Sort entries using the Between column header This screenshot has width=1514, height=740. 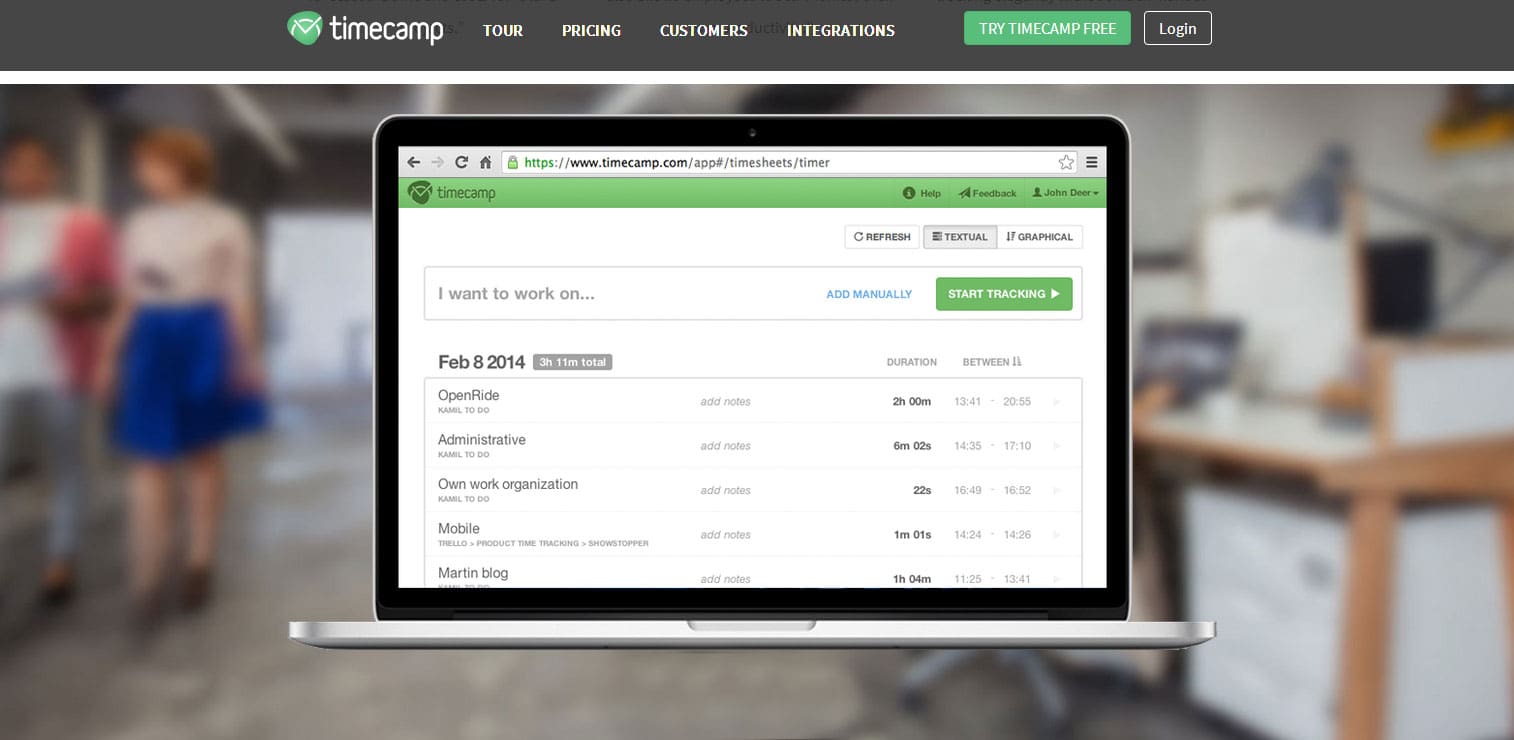point(992,362)
